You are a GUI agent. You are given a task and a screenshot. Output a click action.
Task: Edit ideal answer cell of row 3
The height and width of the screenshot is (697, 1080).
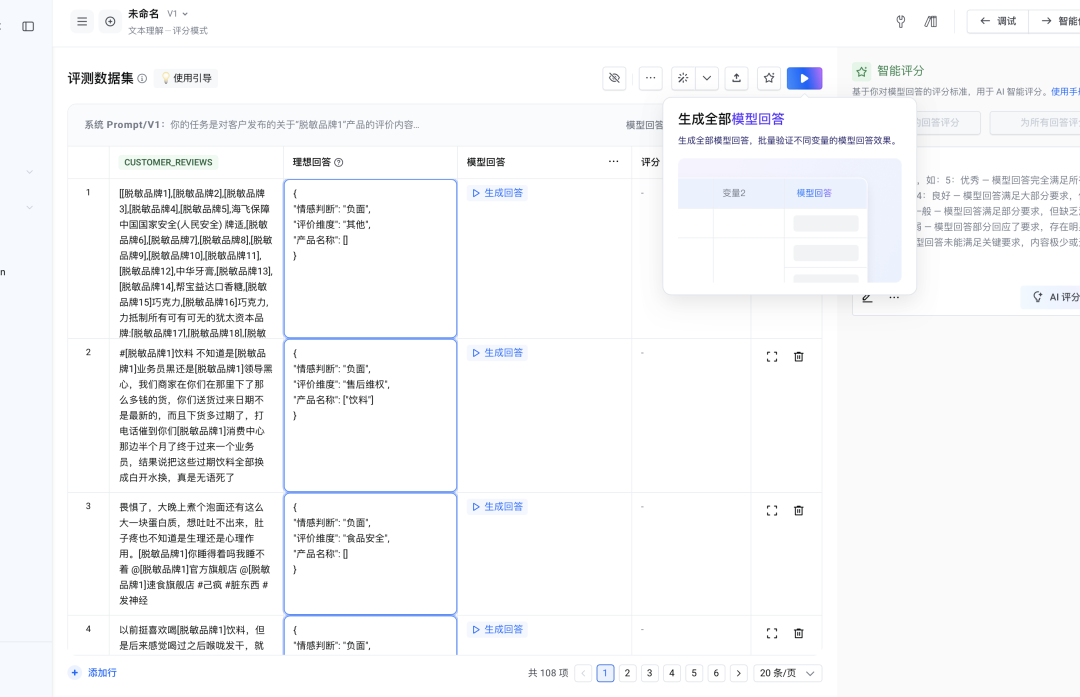coord(371,554)
